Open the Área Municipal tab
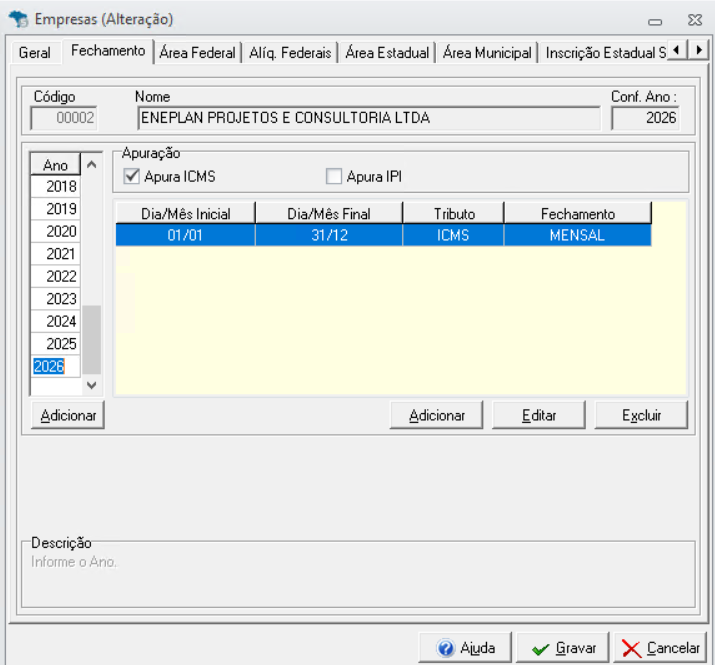Screen dimensions: 715x665 tap(487, 53)
